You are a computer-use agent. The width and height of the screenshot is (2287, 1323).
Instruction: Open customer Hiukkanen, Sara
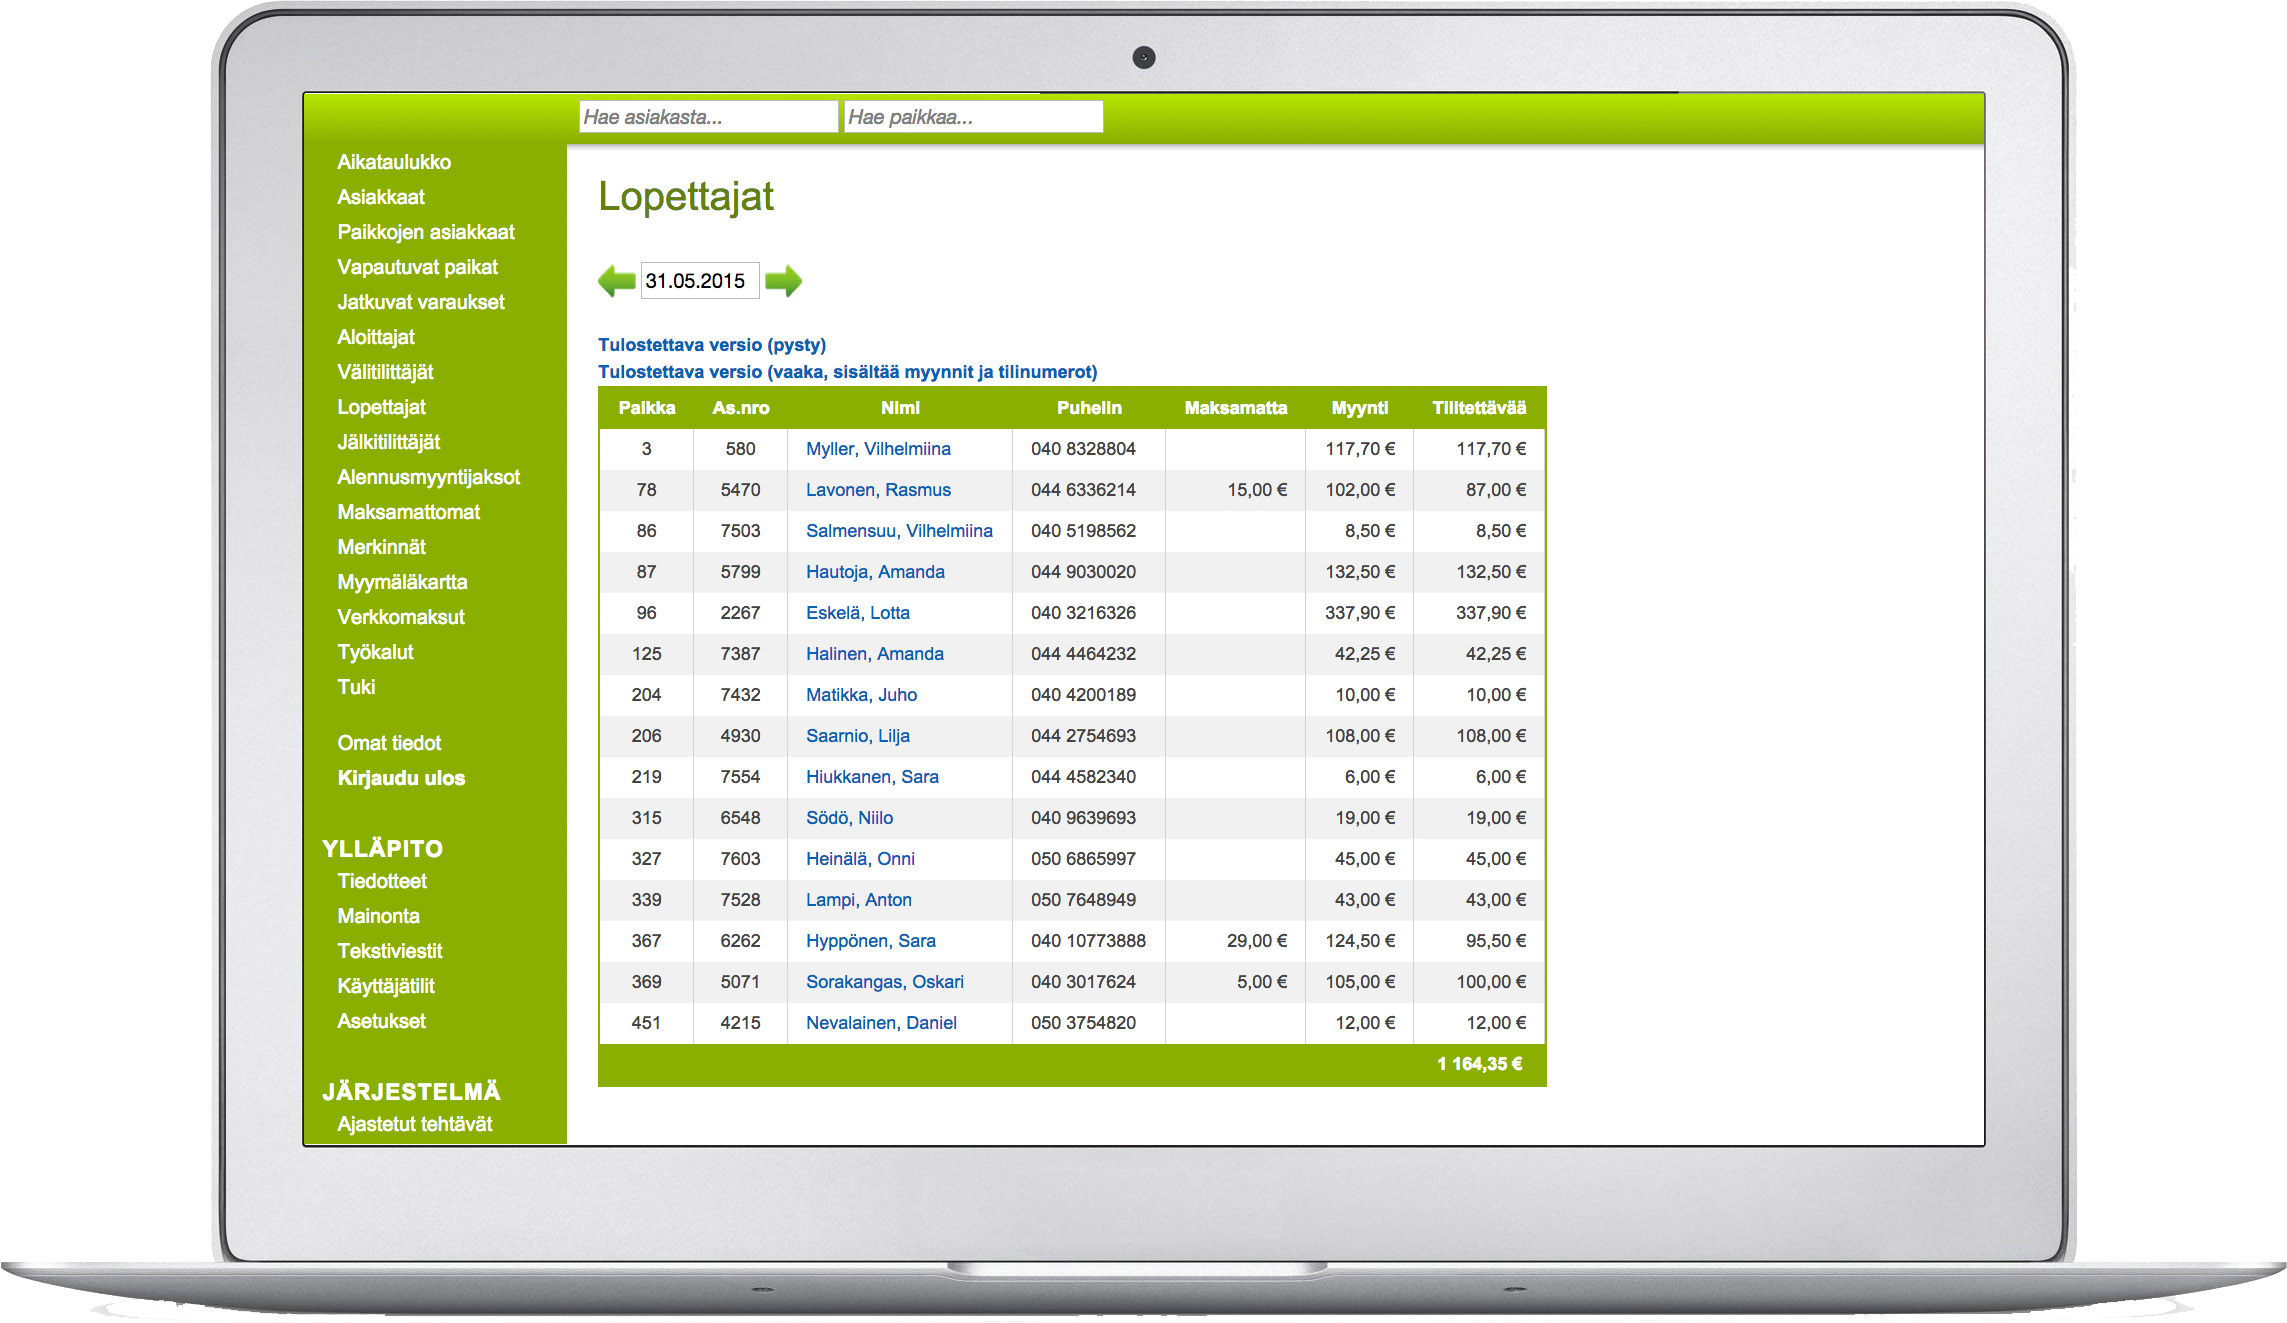click(x=872, y=777)
